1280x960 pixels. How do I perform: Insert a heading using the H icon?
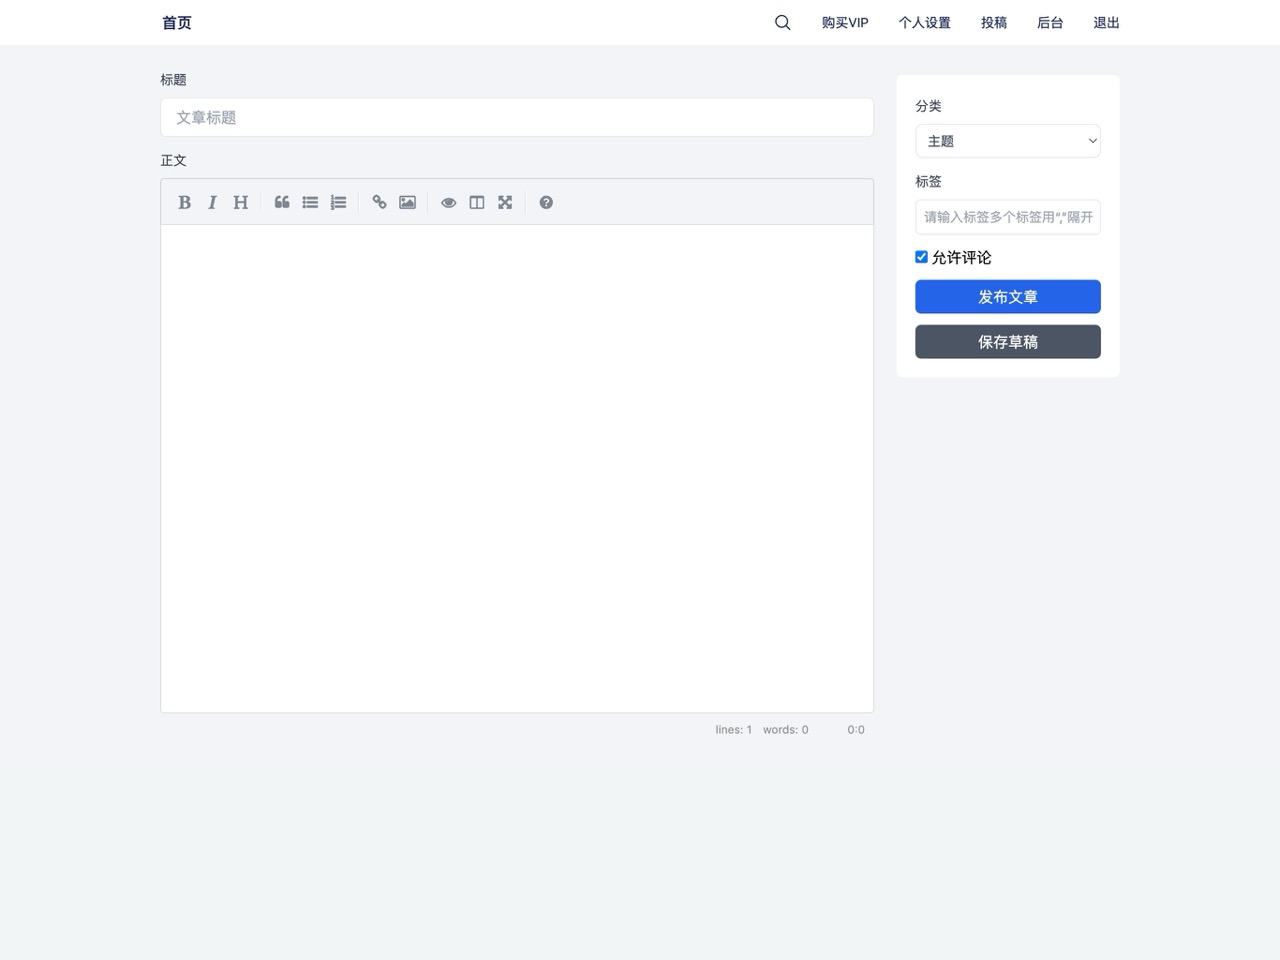click(x=240, y=202)
